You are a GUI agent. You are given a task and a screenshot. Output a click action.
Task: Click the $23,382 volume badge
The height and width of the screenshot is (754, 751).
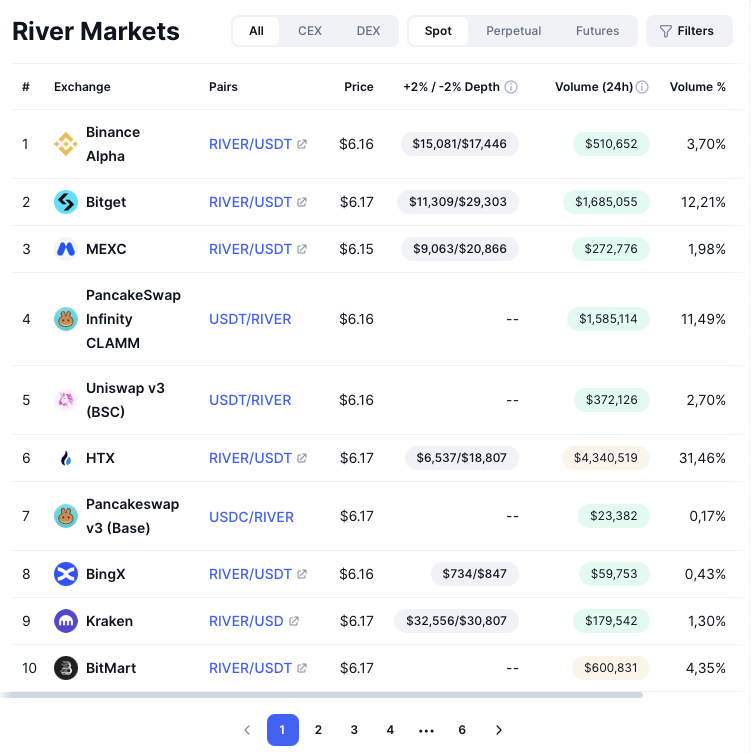coord(613,516)
